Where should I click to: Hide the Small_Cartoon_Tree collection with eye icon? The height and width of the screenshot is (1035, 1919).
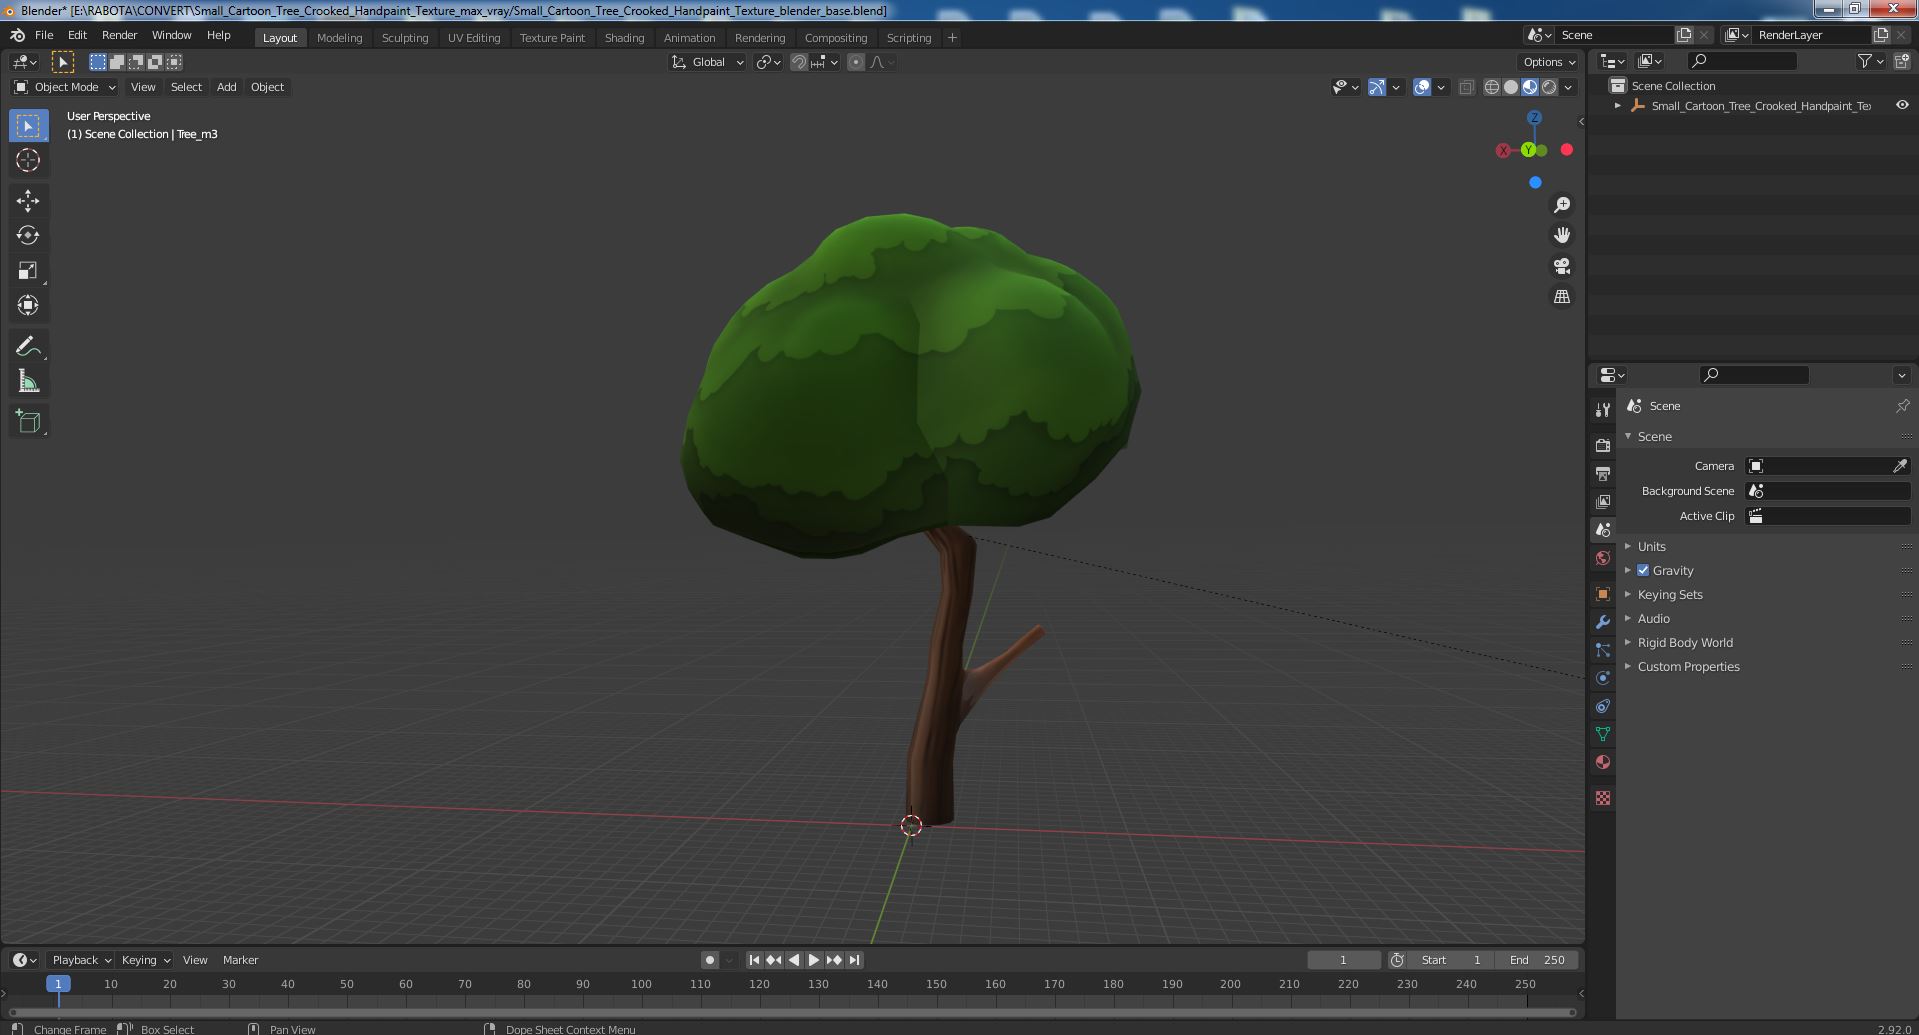1901,105
